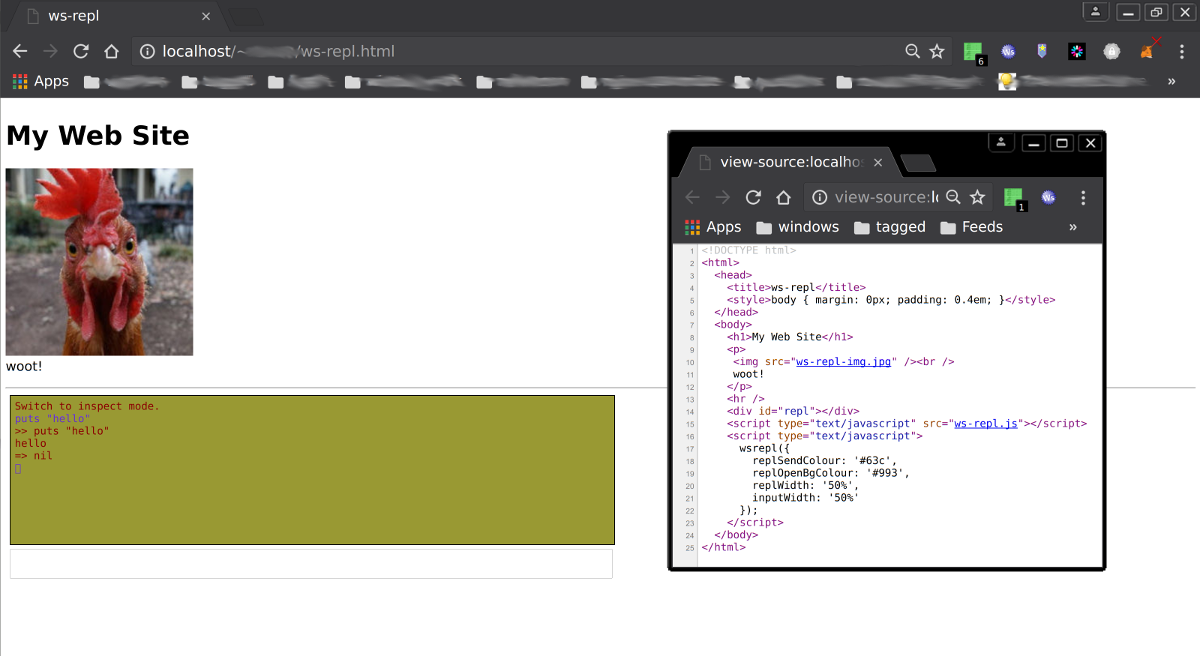1200x656 pixels.
Task: Show more bookmarks in view-source window
Action: click(1073, 227)
